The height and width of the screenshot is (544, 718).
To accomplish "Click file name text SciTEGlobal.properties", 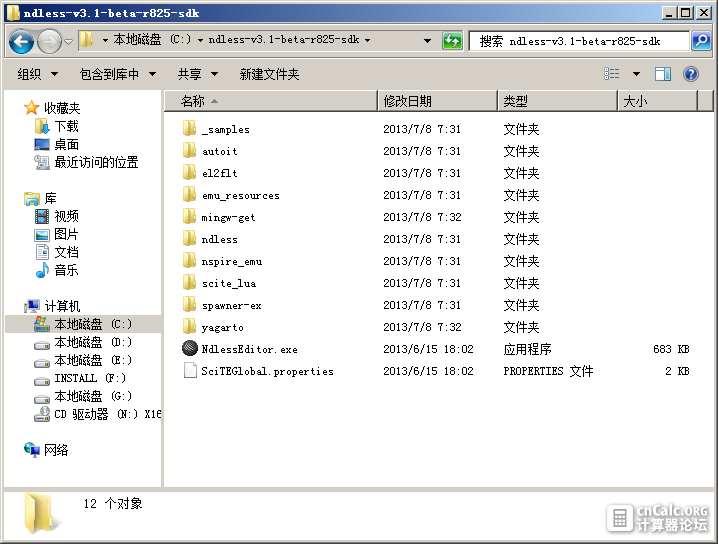I will pos(267,371).
